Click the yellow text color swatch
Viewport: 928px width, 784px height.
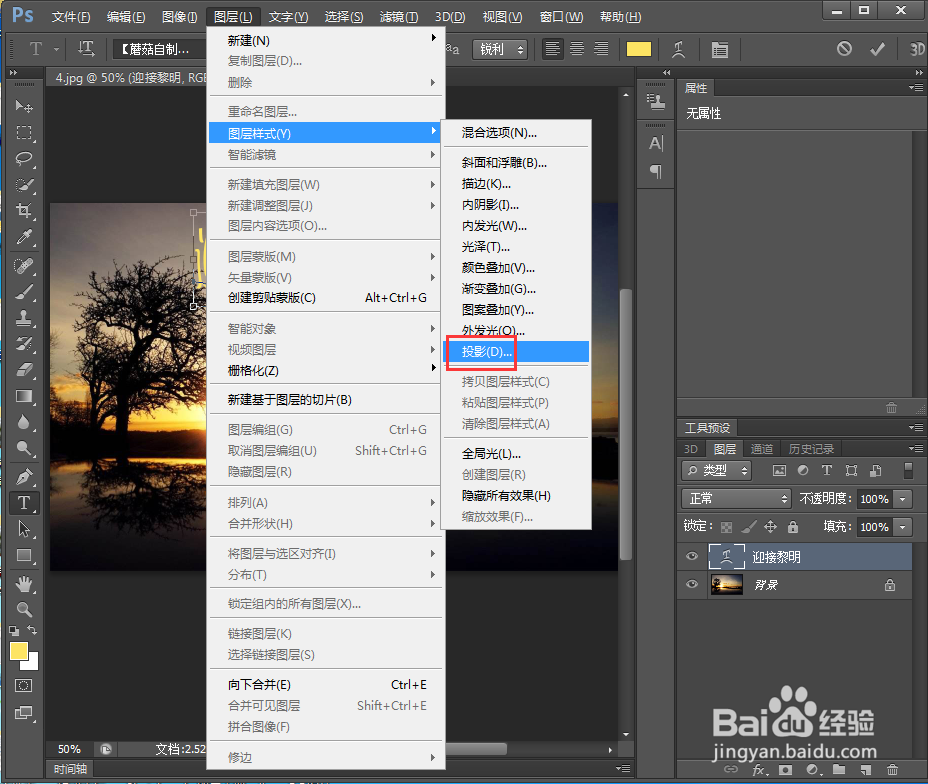coord(638,48)
